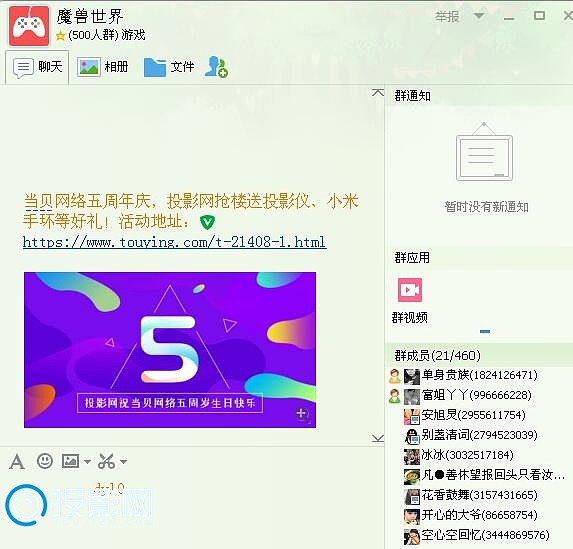Click penguin avatar of 别盏清词
Image resolution: width=573 pixels, height=549 pixels.
point(412,436)
